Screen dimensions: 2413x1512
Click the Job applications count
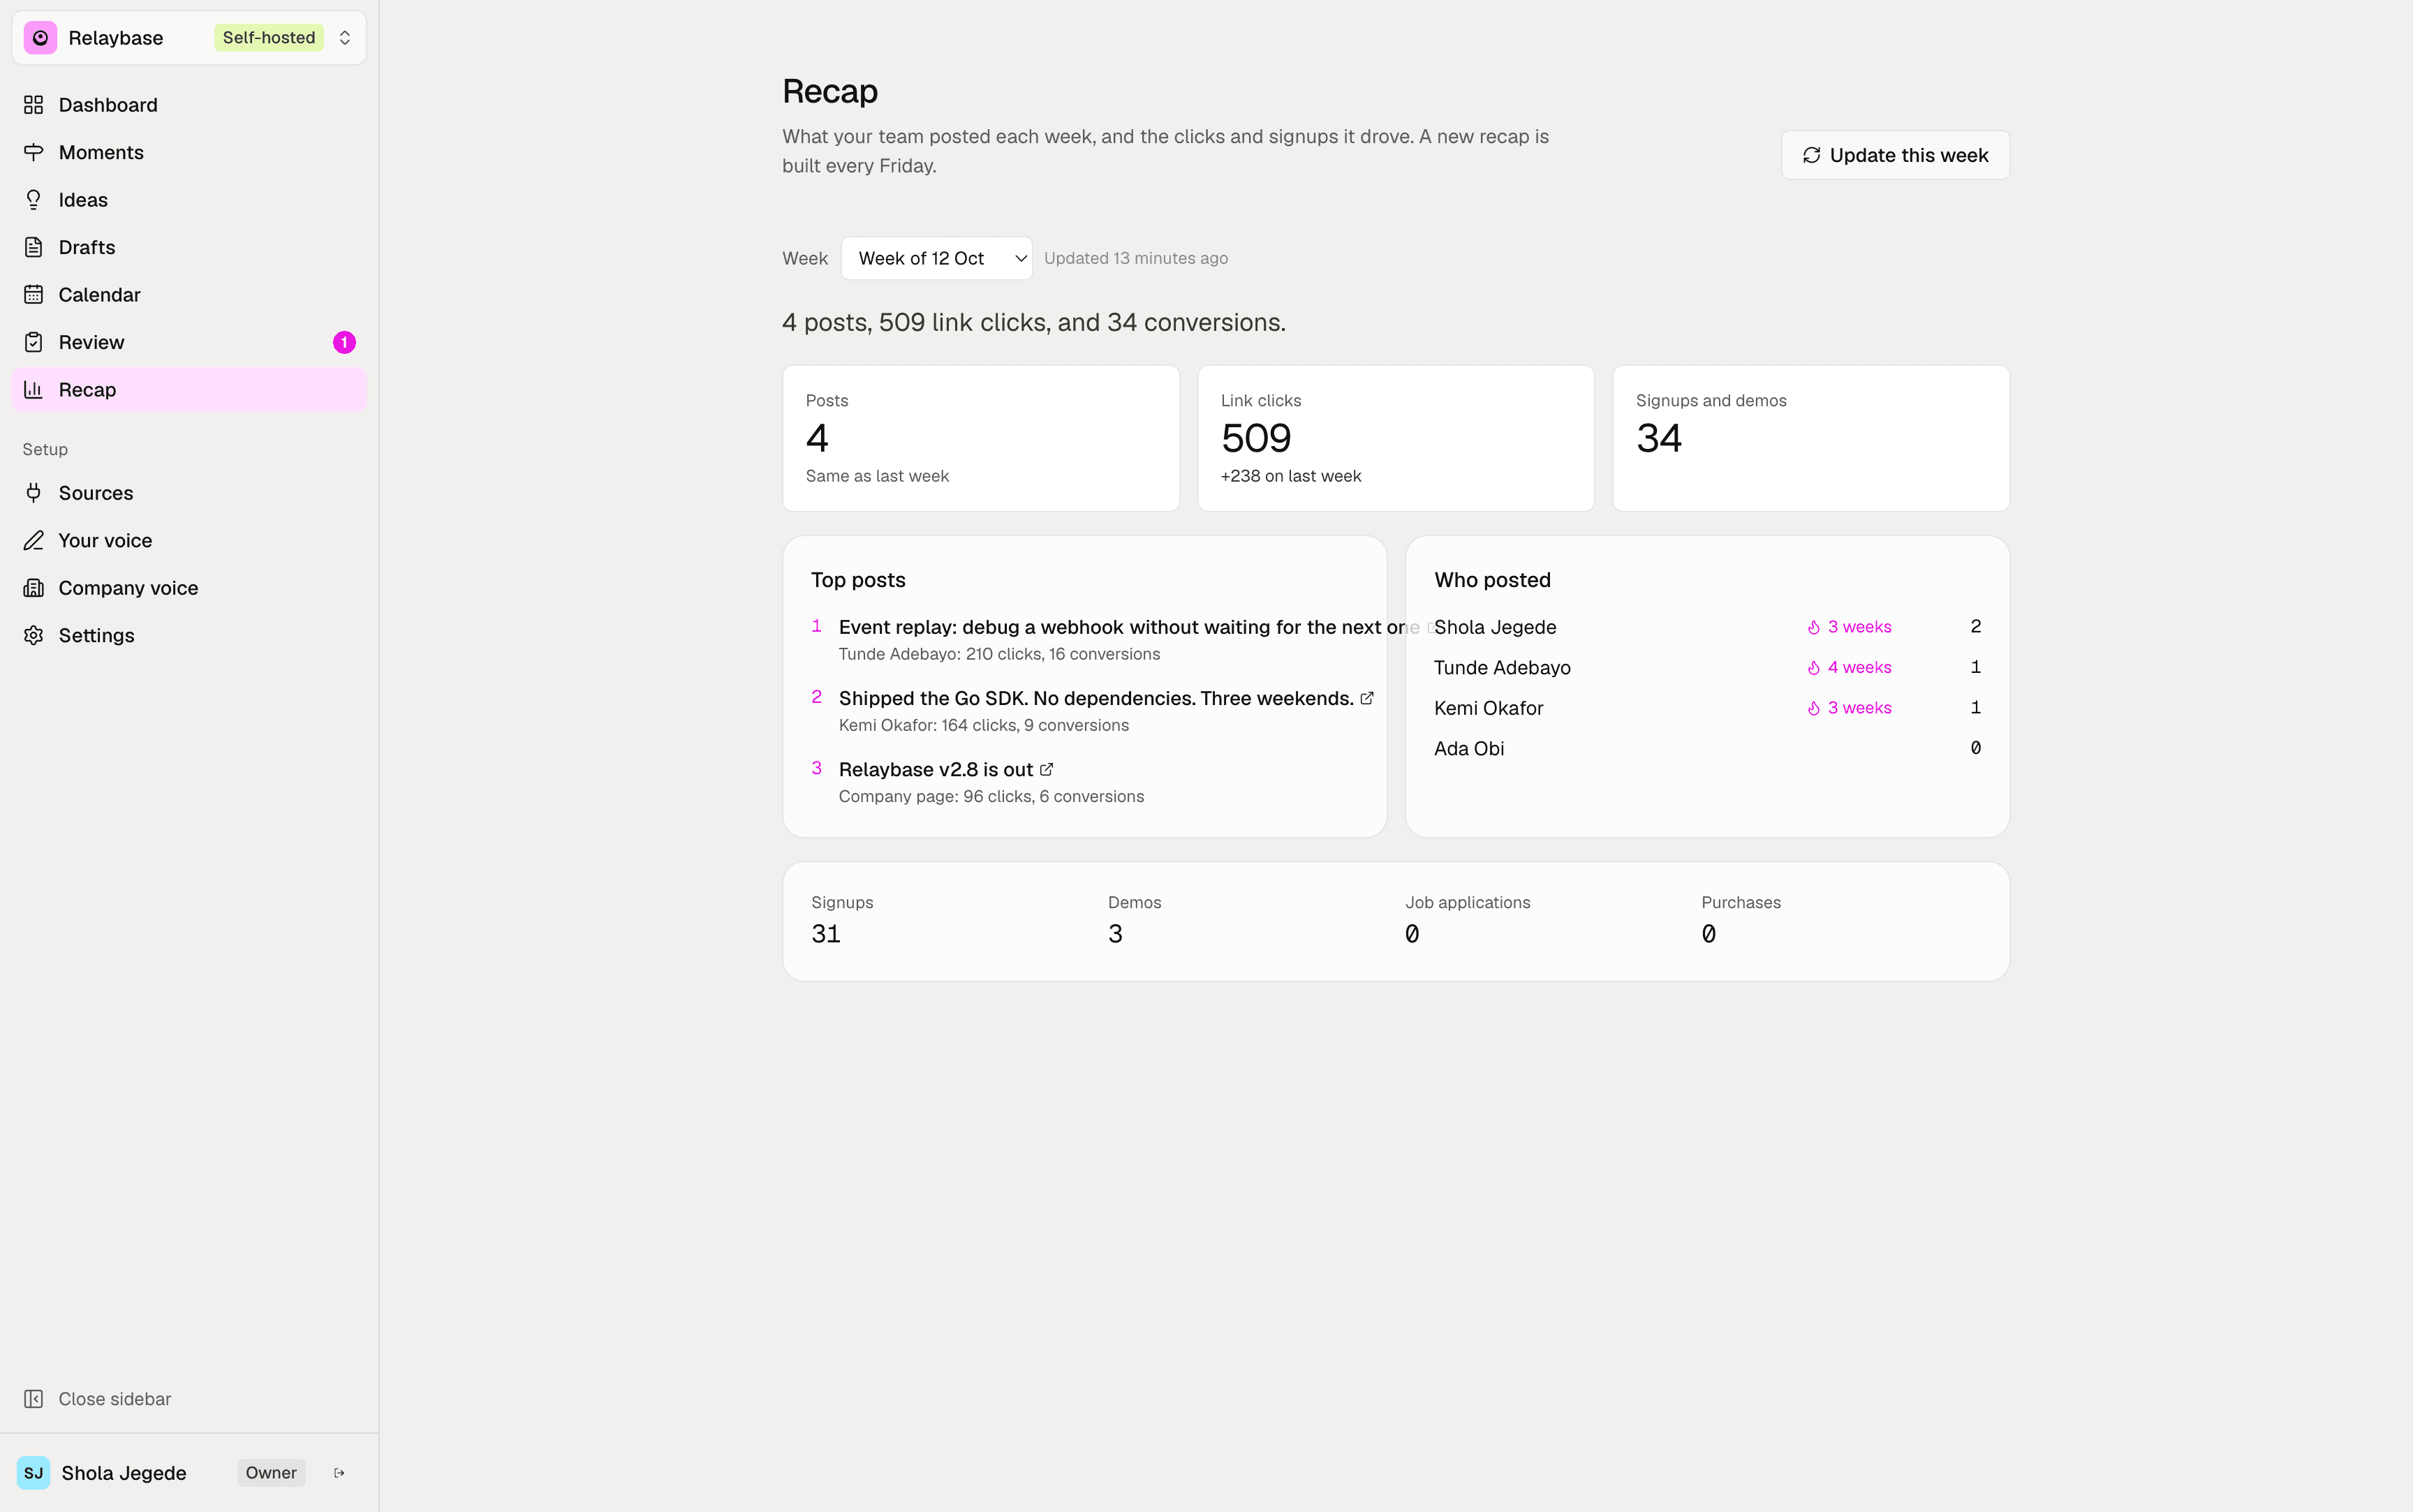(1412, 934)
